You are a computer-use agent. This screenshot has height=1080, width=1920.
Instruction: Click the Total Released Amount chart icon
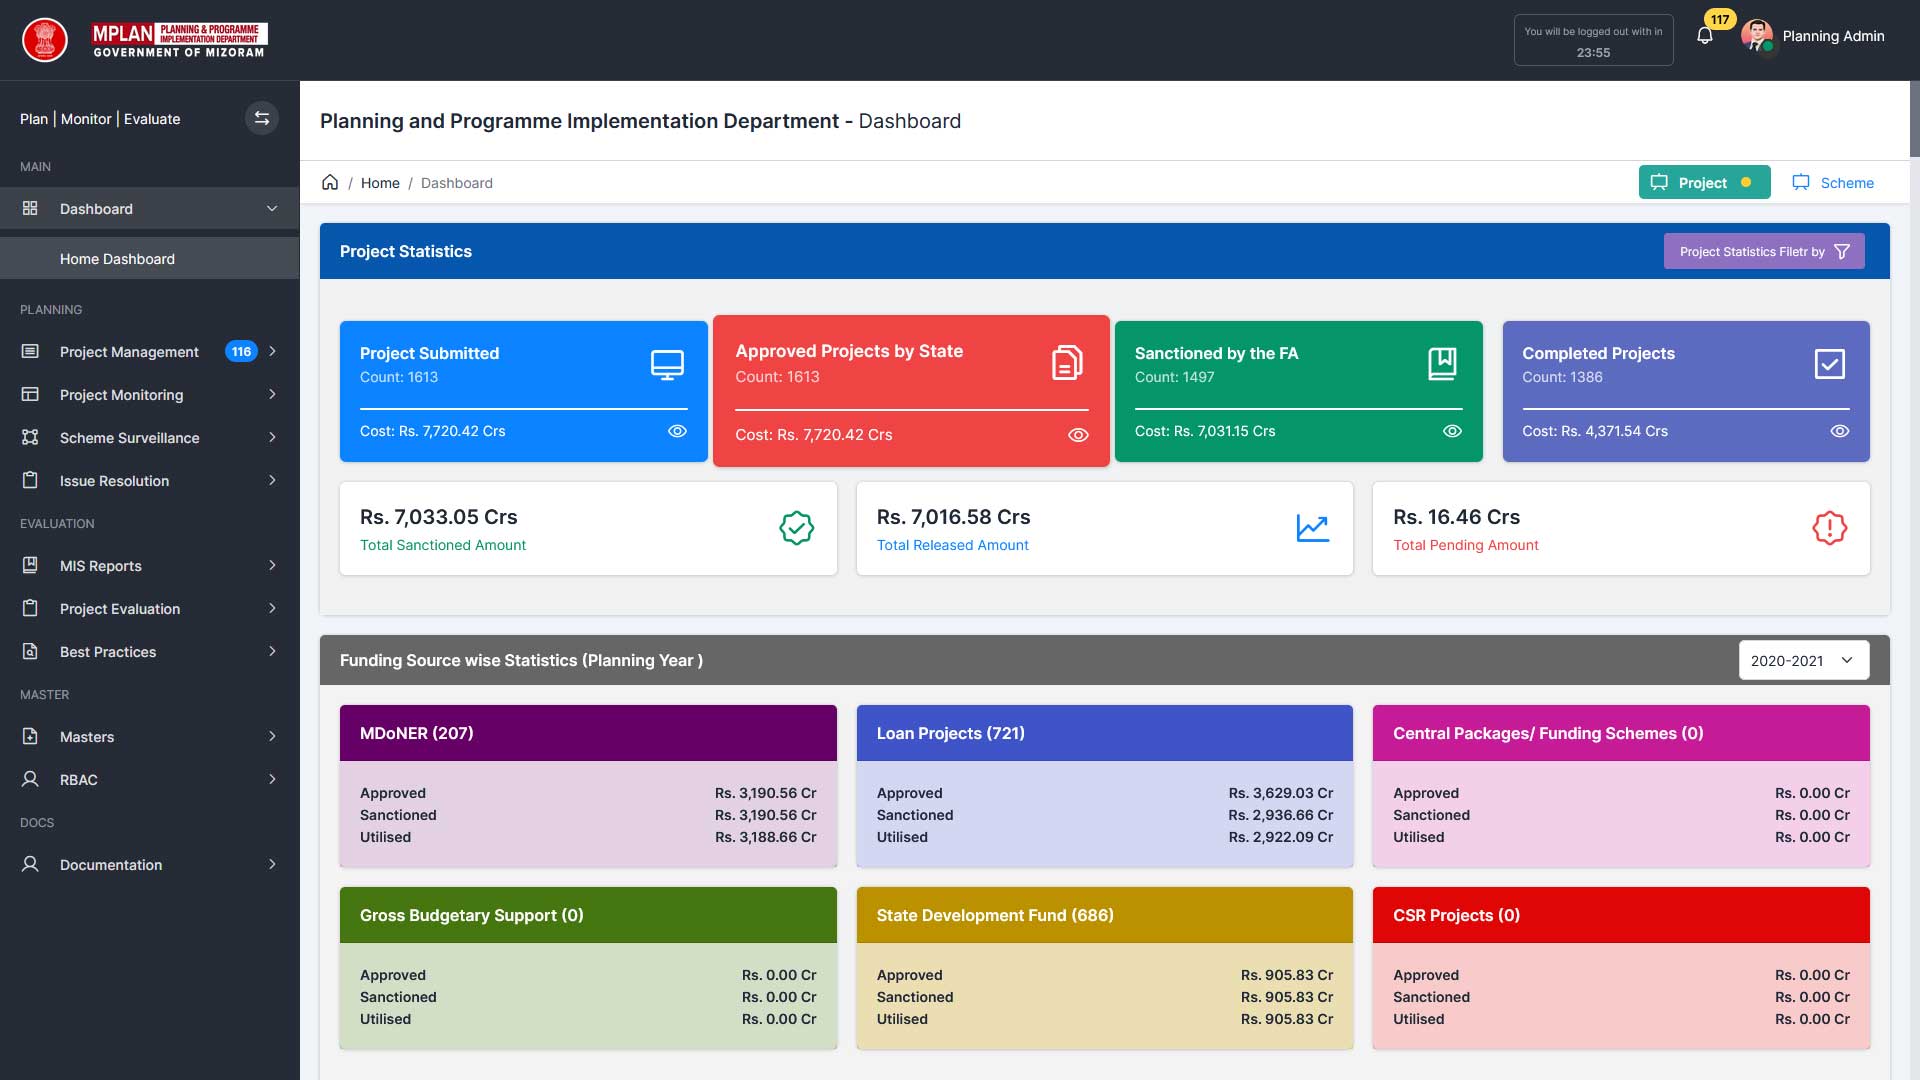(x=1312, y=528)
